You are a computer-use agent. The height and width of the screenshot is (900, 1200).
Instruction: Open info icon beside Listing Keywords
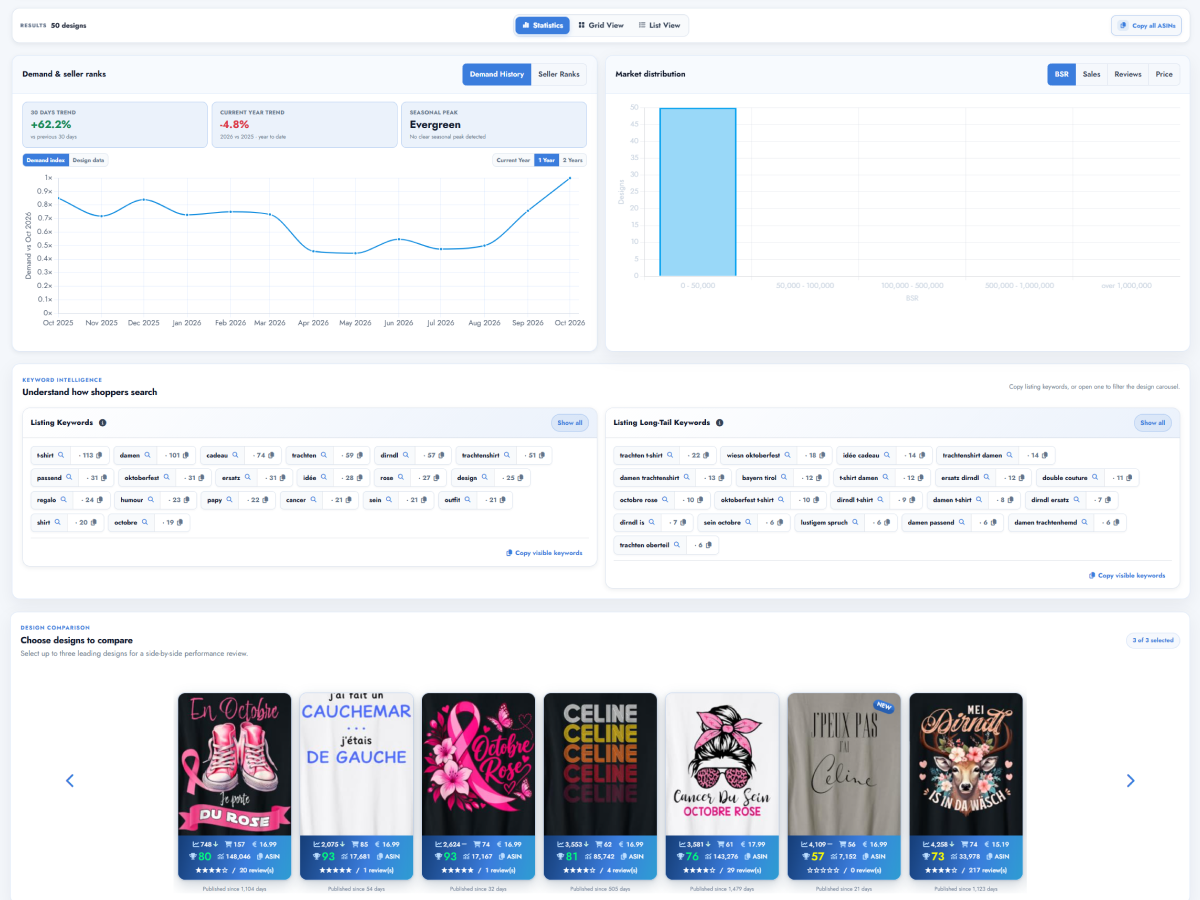coord(103,423)
